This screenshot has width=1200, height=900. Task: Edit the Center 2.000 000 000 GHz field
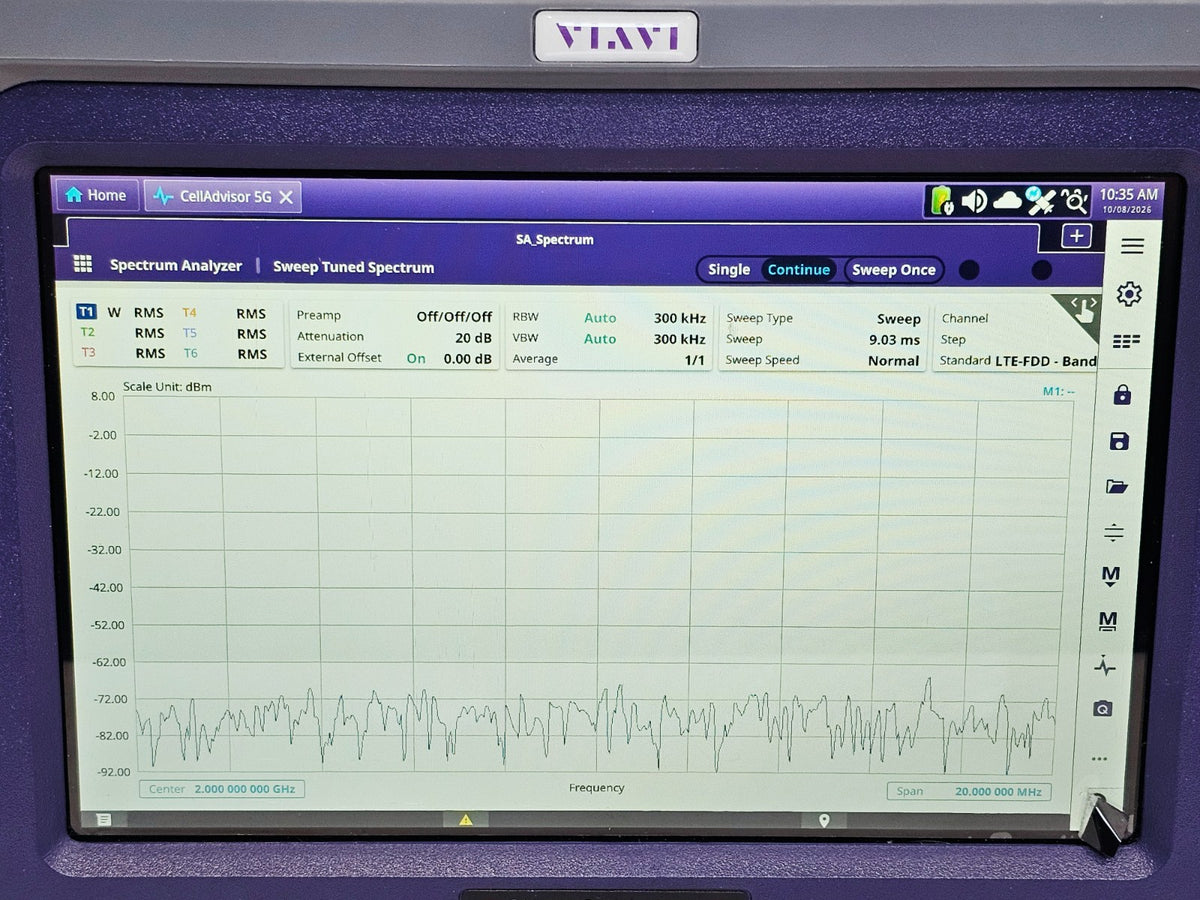pos(222,789)
